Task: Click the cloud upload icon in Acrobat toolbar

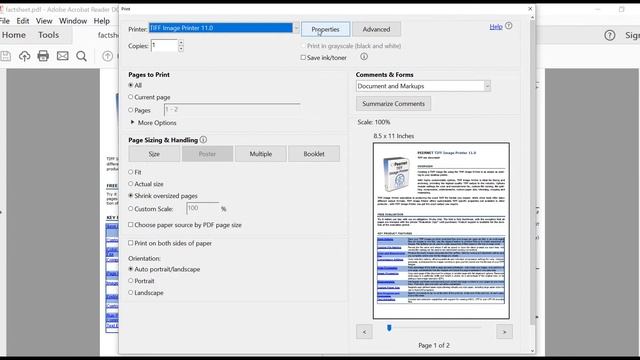Action: 24,56
